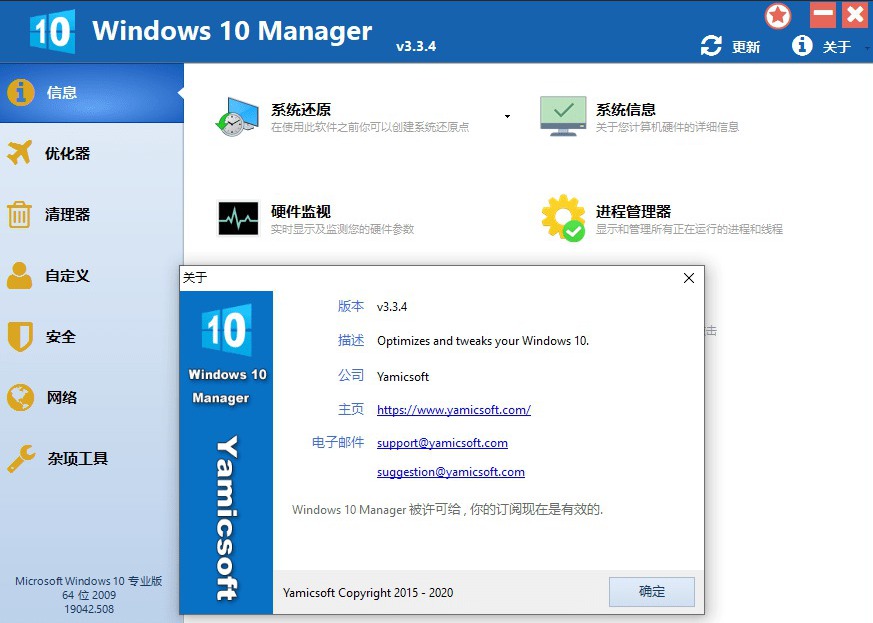
Task: Click the 硬件监视 pulse graph icon
Action: point(238,219)
